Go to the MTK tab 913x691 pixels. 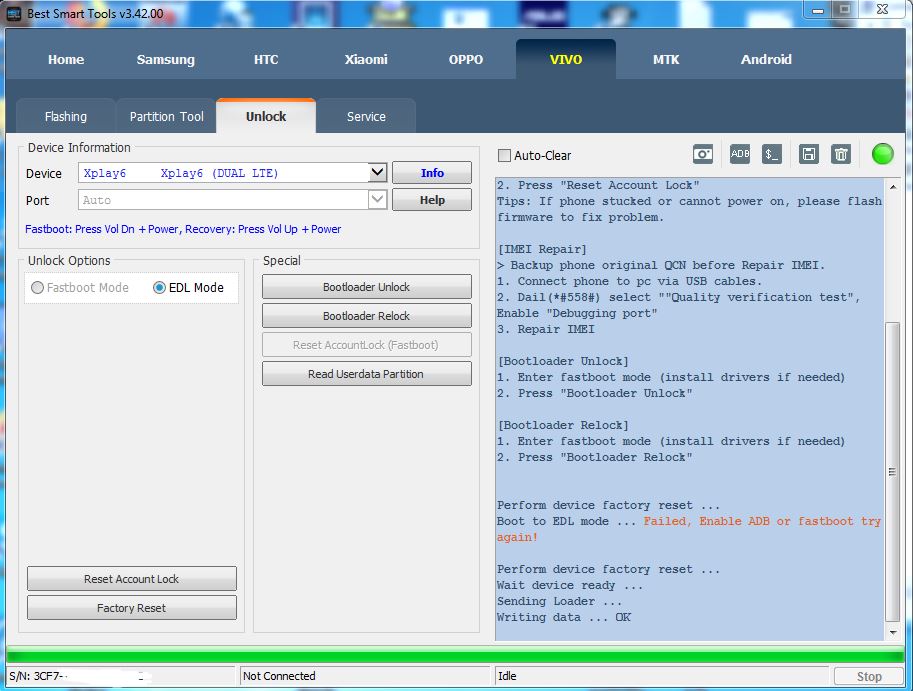tap(666, 59)
